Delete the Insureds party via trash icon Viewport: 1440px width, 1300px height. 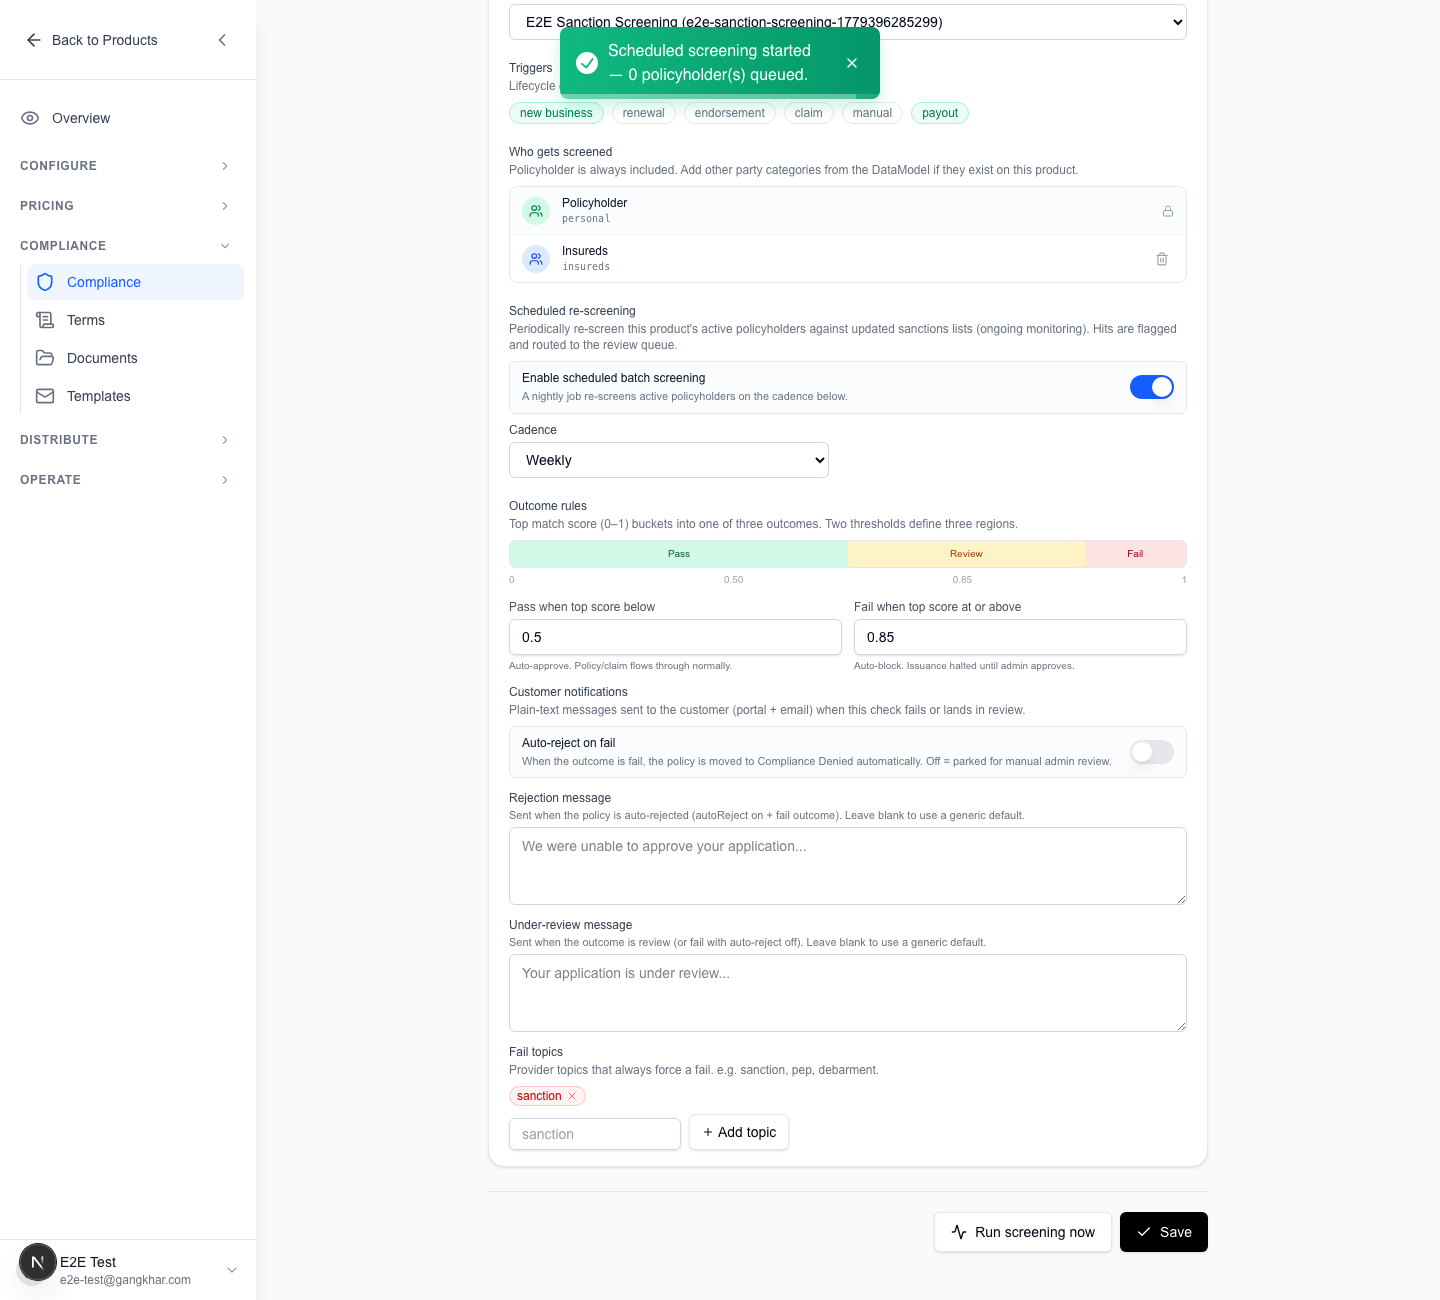point(1162,259)
